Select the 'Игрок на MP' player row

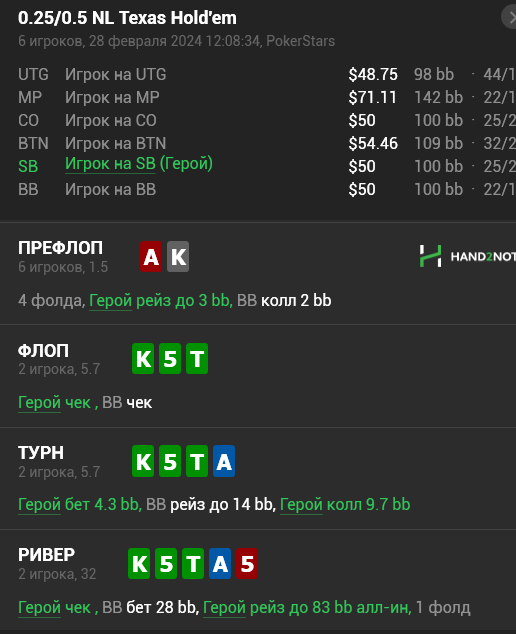(x=258, y=97)
